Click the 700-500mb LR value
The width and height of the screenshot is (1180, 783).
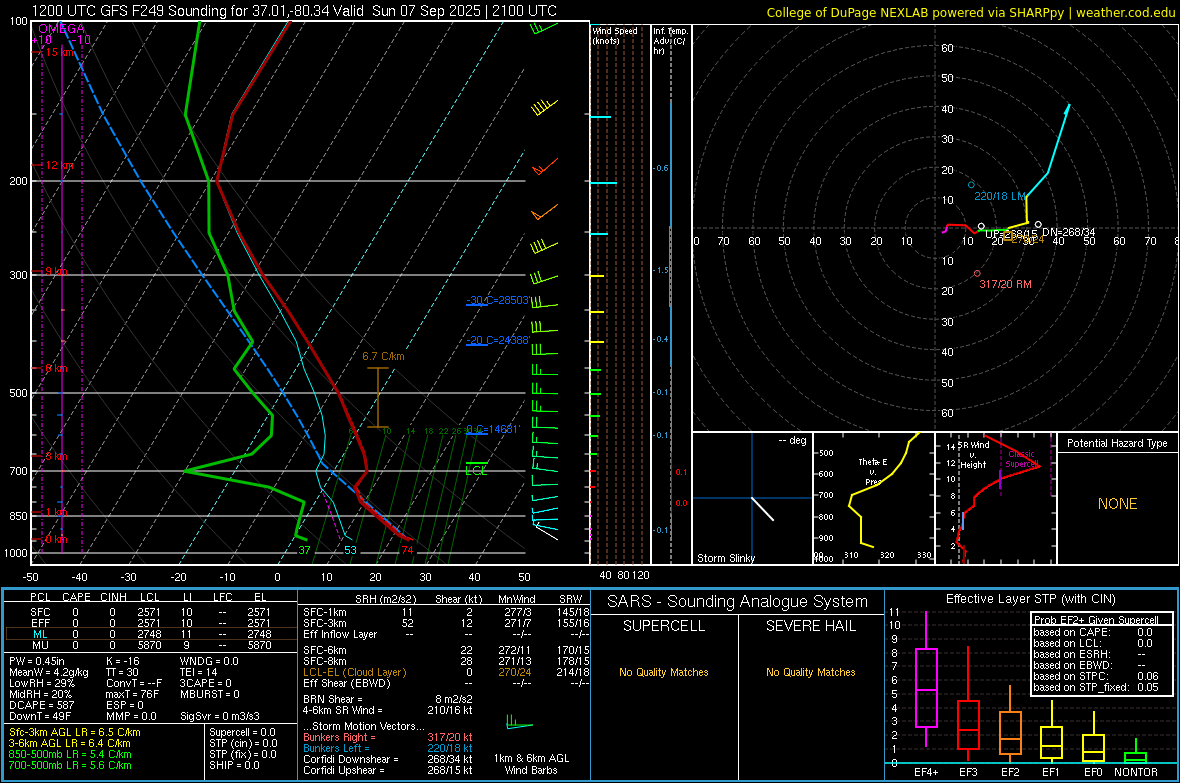pyautogui.click(x=70, y=765)
